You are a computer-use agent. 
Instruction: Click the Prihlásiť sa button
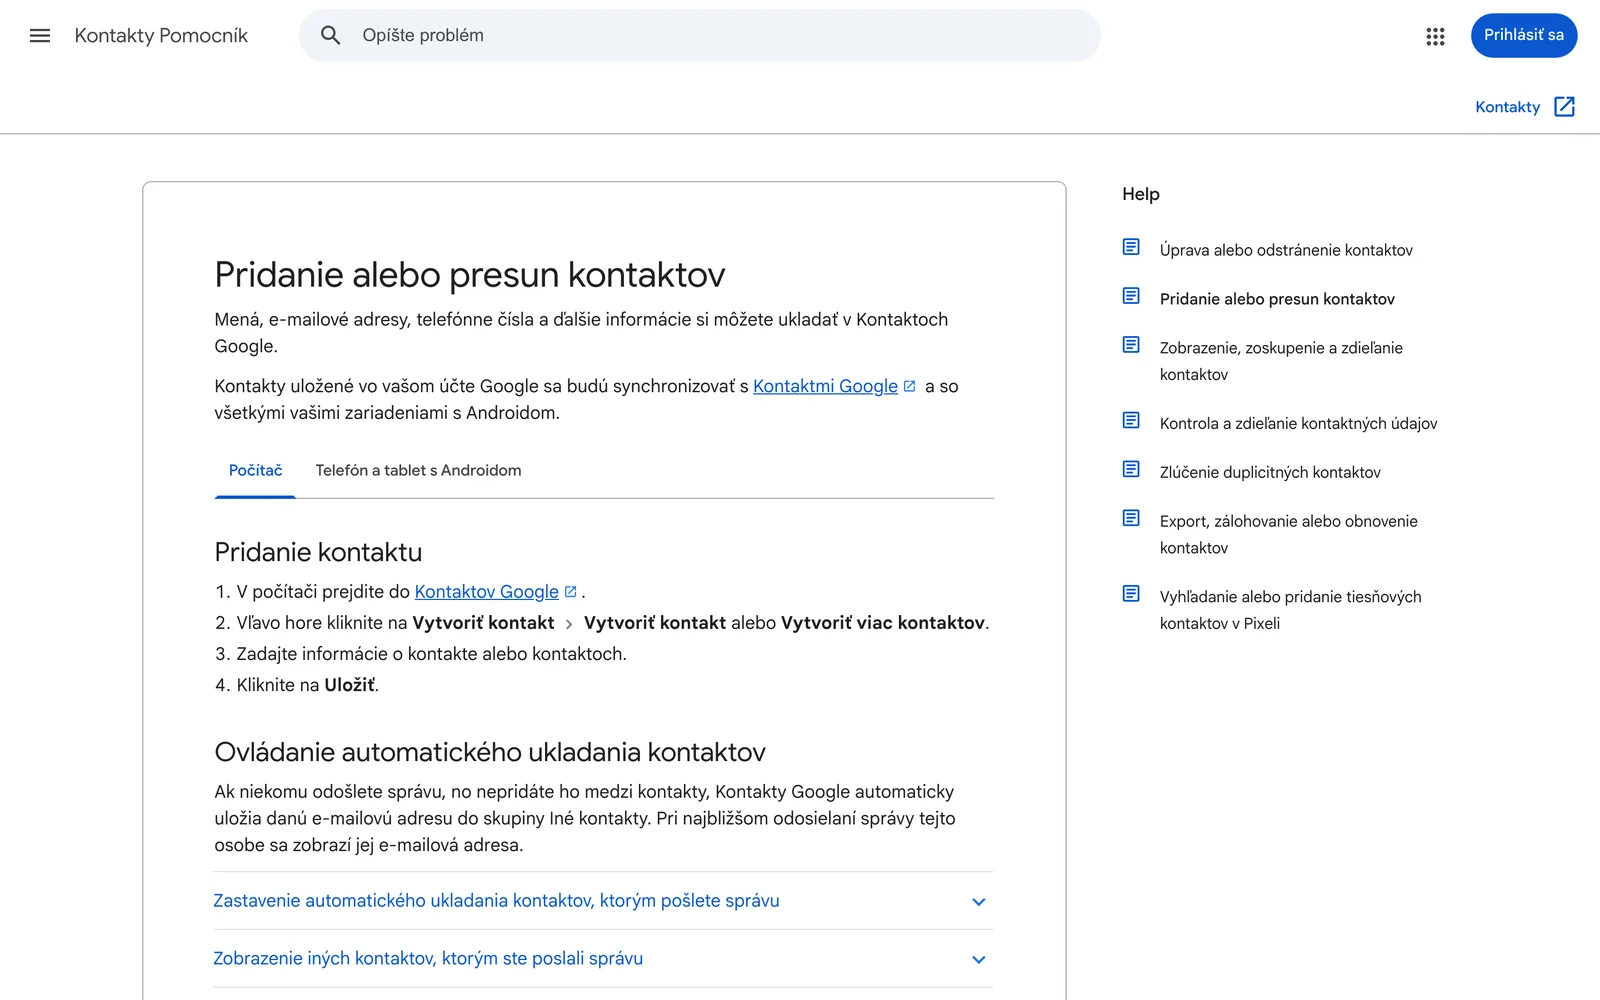(x=1524, y=36)
